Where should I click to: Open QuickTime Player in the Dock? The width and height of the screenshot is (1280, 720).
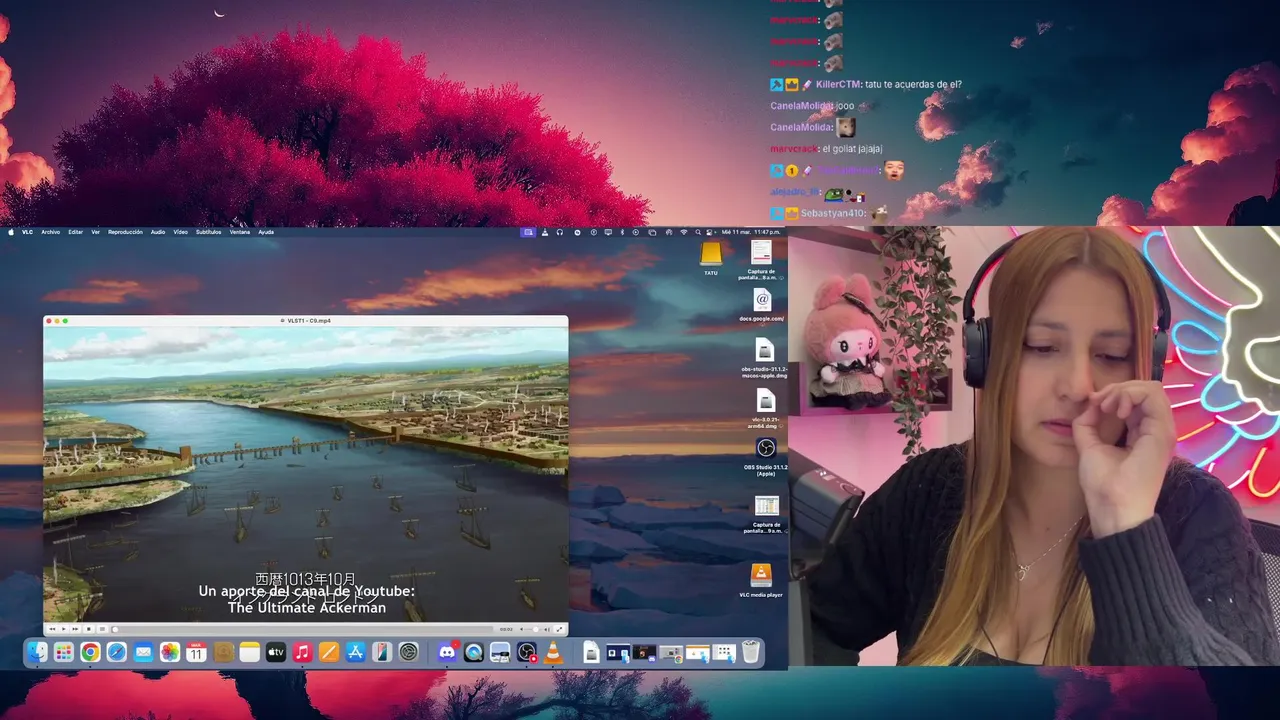point(474,652)
